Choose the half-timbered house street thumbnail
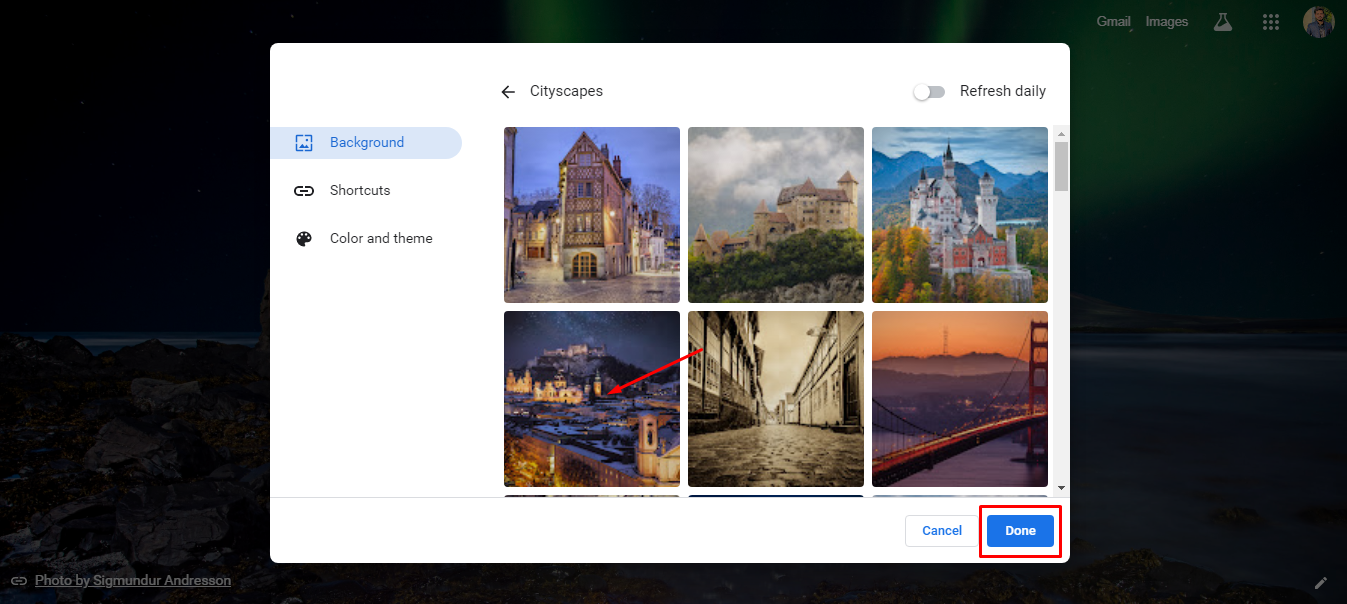 click(592, 215)
